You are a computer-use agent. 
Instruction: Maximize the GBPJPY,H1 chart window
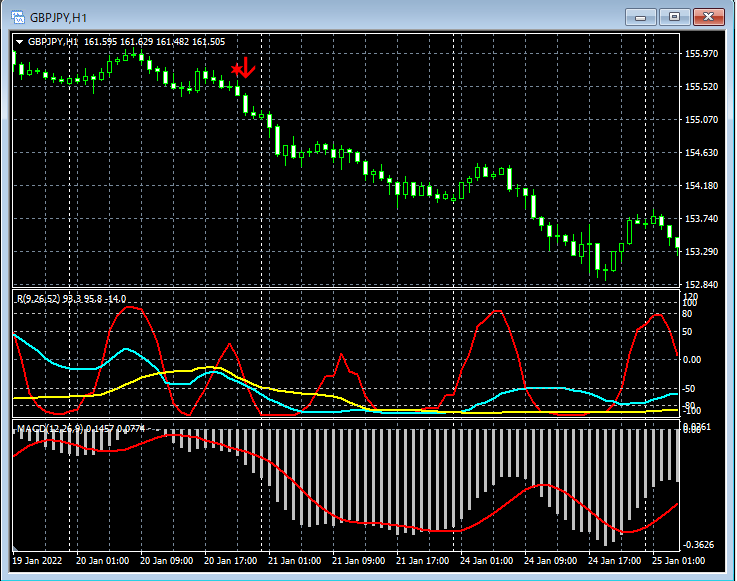coord(674,17)
